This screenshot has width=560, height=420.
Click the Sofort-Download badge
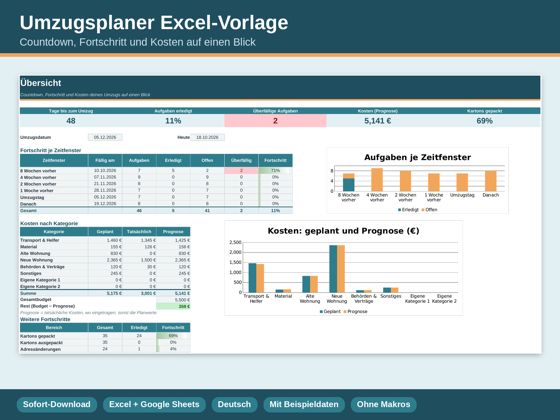click(57, 404)
